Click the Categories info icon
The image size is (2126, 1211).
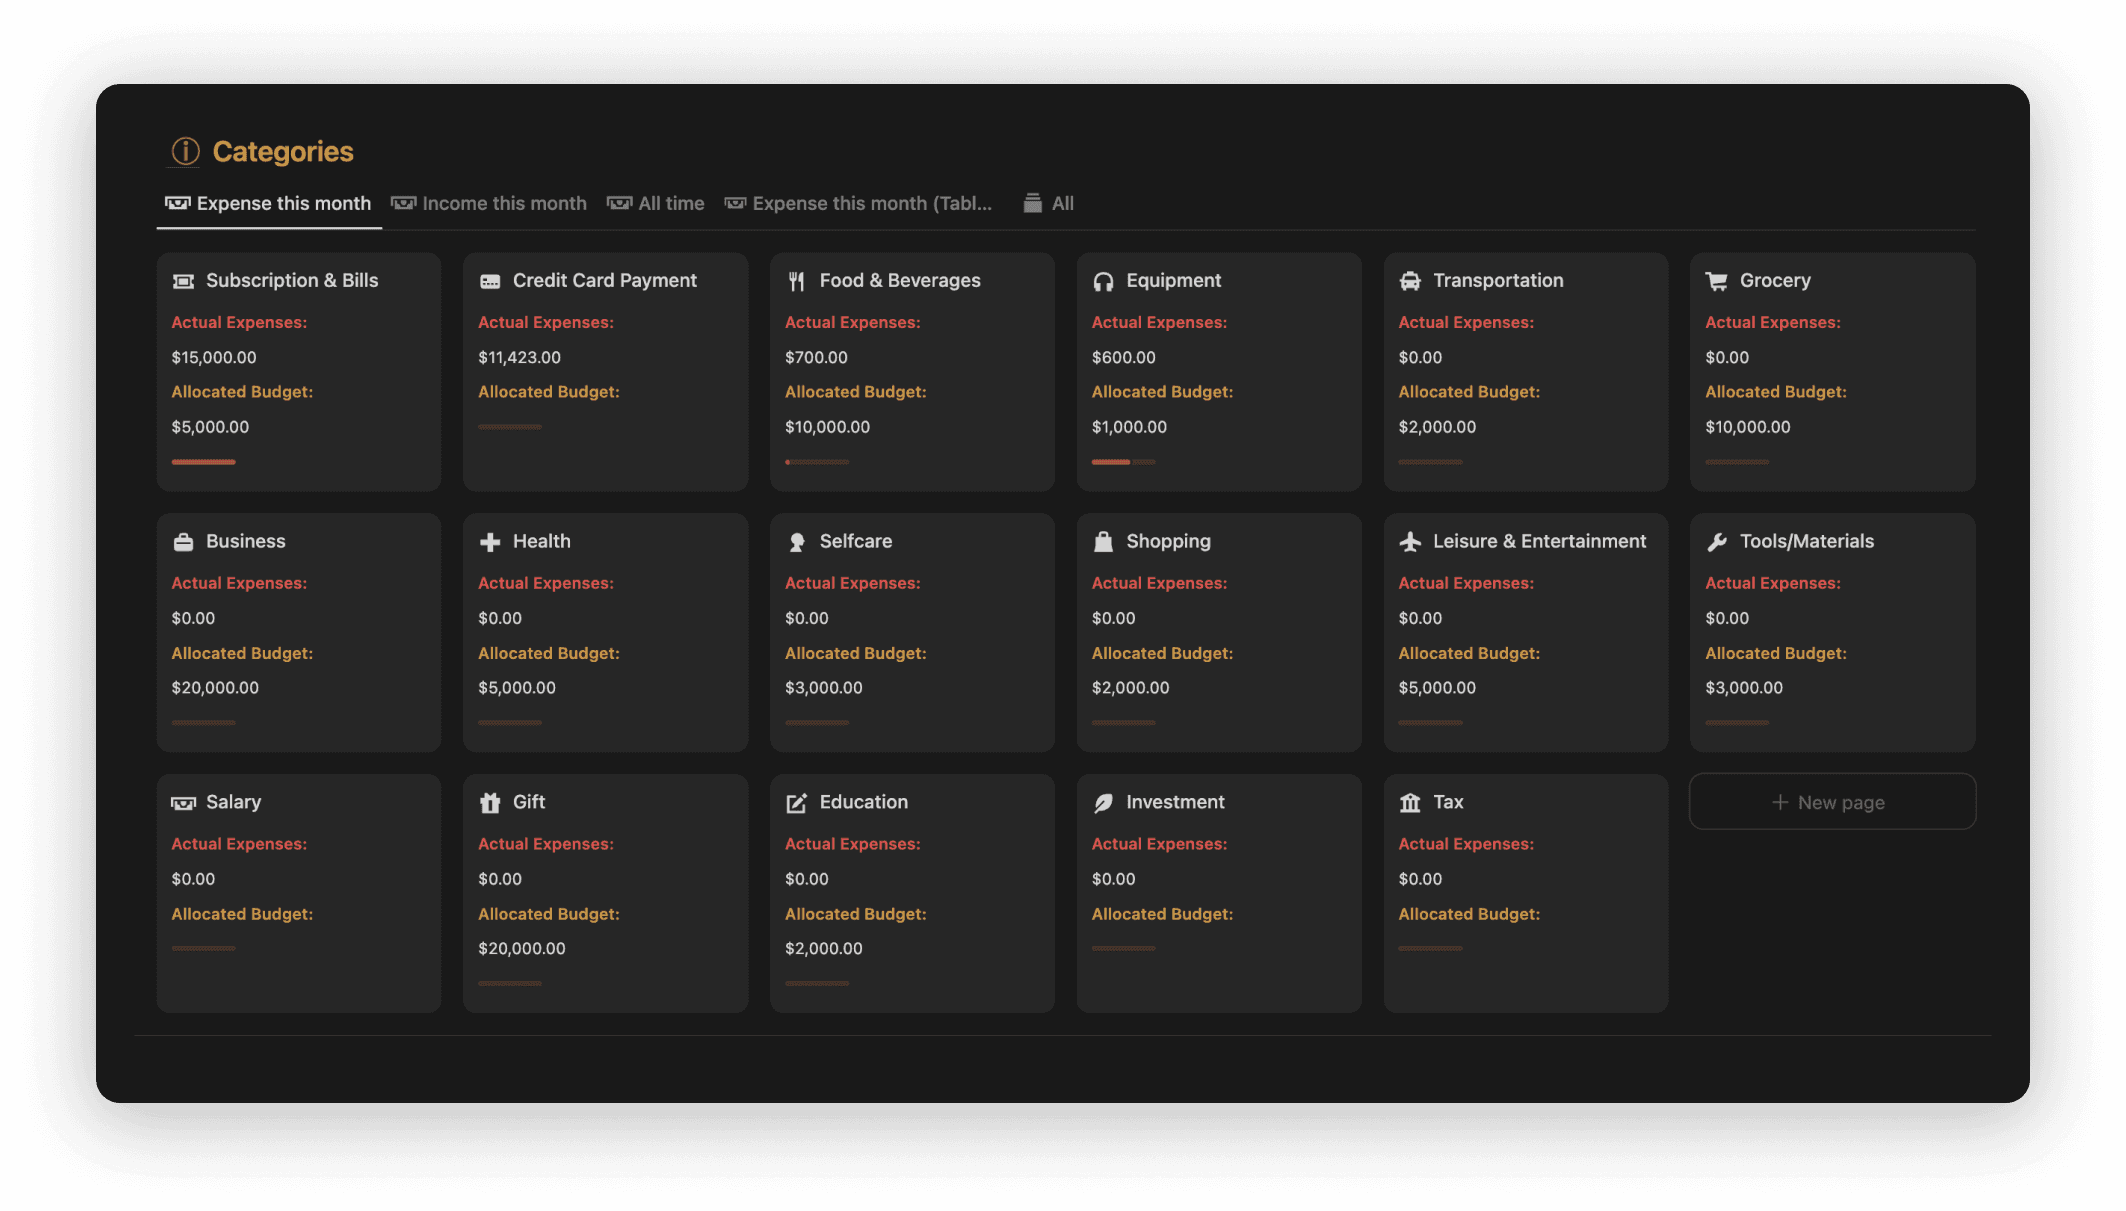click(x=185, y=151)
